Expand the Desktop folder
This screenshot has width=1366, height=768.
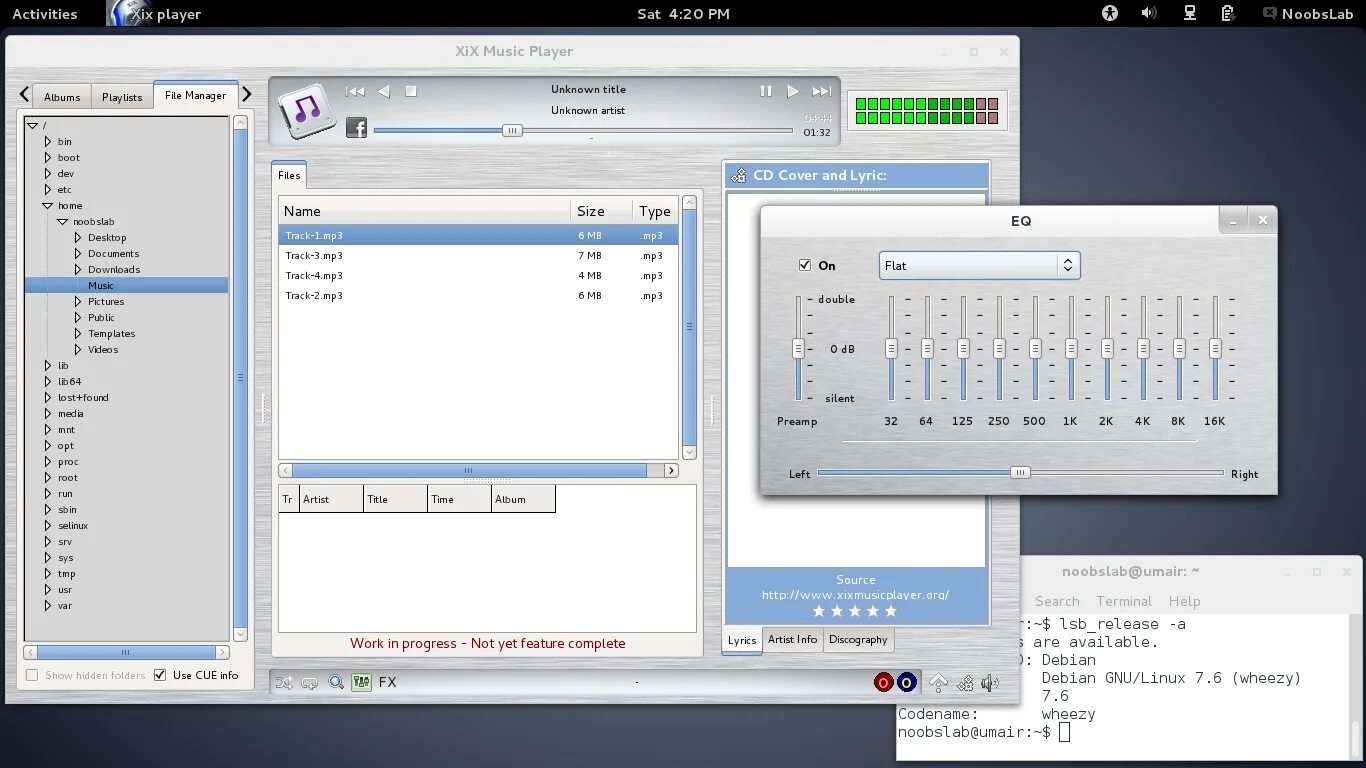[78, 238]
